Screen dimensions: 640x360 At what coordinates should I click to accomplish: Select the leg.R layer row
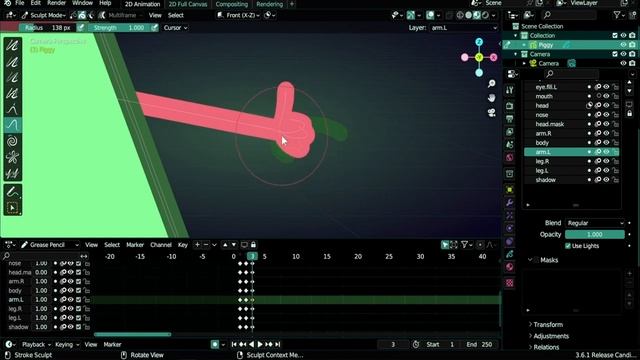tap(571, 161)
